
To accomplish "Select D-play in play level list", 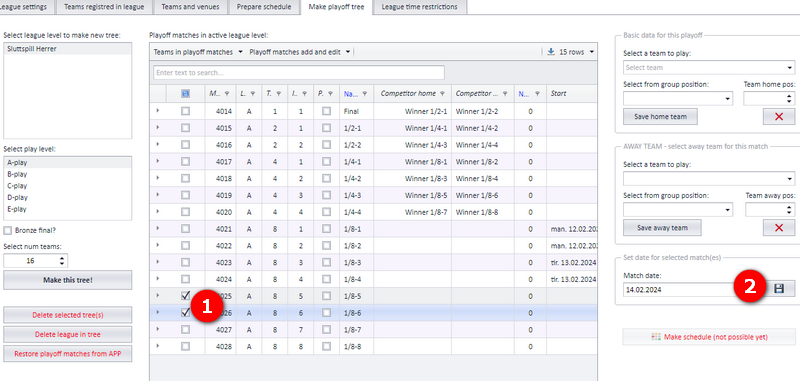I will point(67,197).
